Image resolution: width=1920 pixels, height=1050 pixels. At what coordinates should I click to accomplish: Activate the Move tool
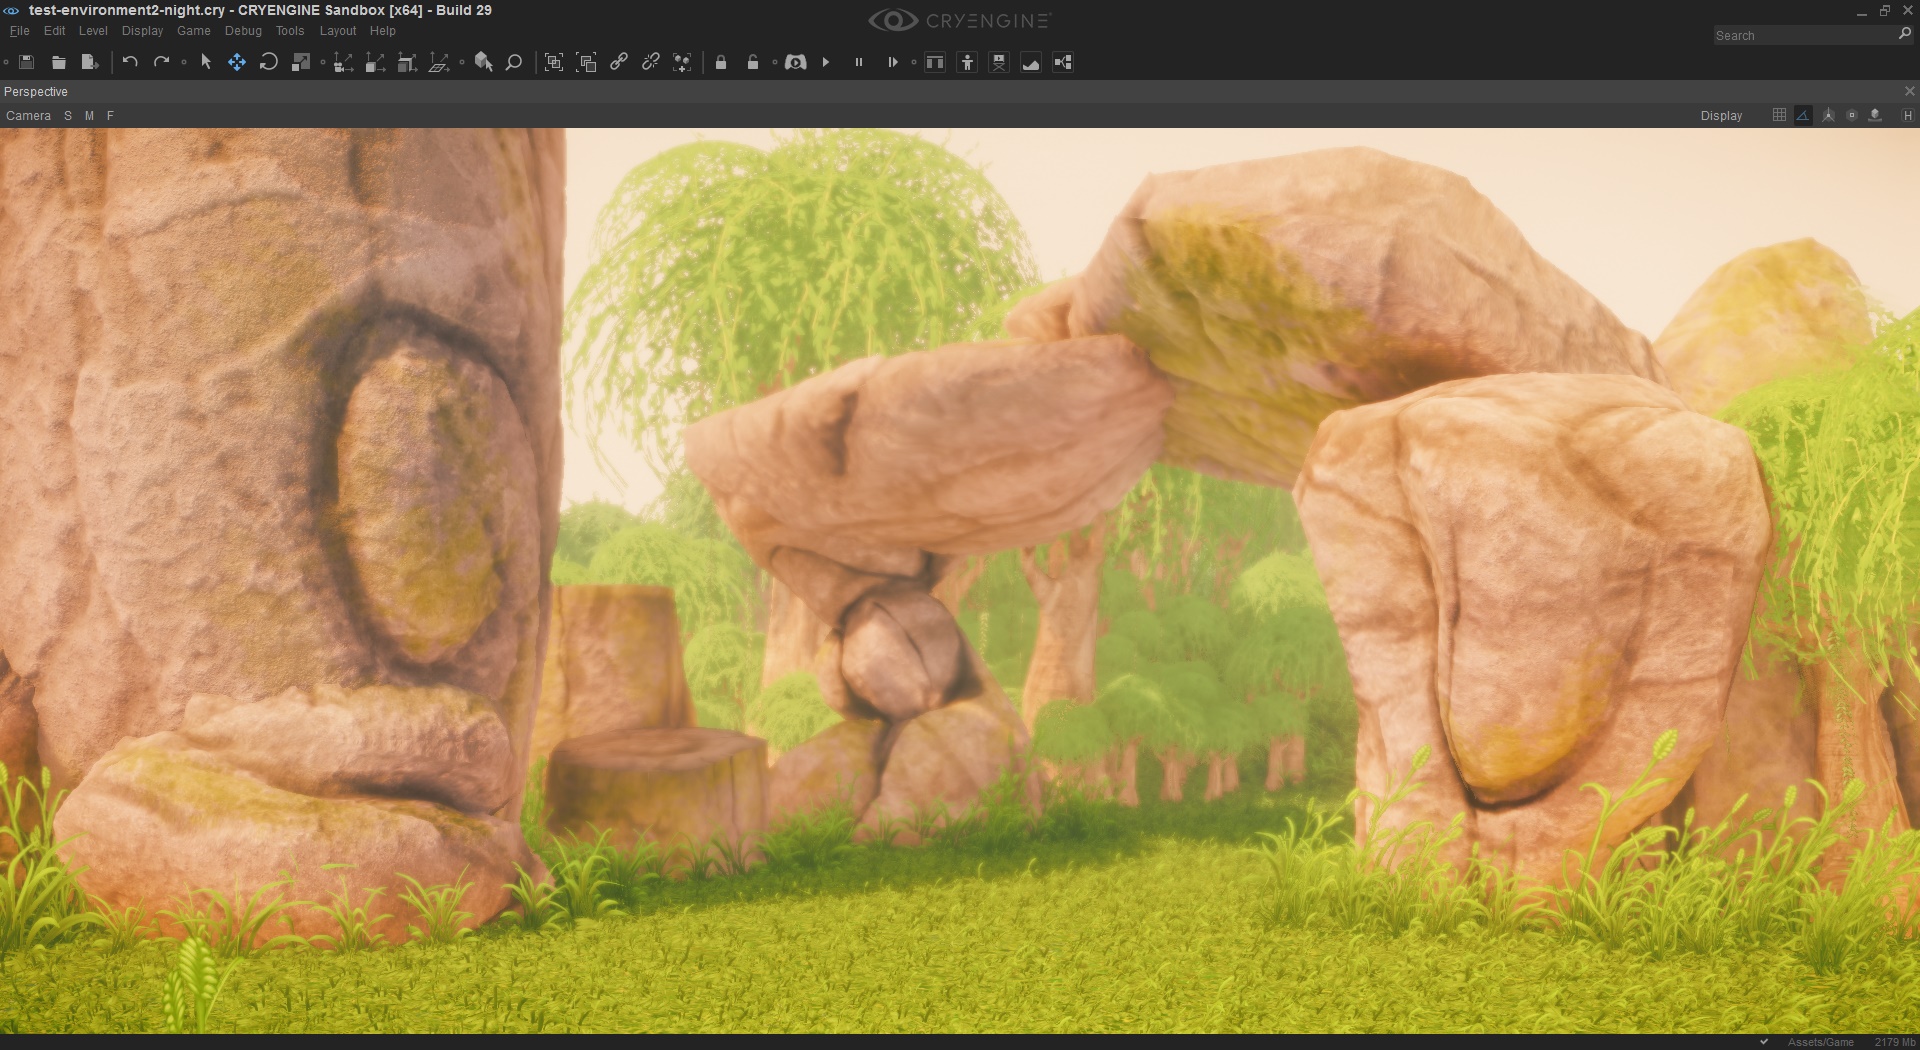coord(236,62)
